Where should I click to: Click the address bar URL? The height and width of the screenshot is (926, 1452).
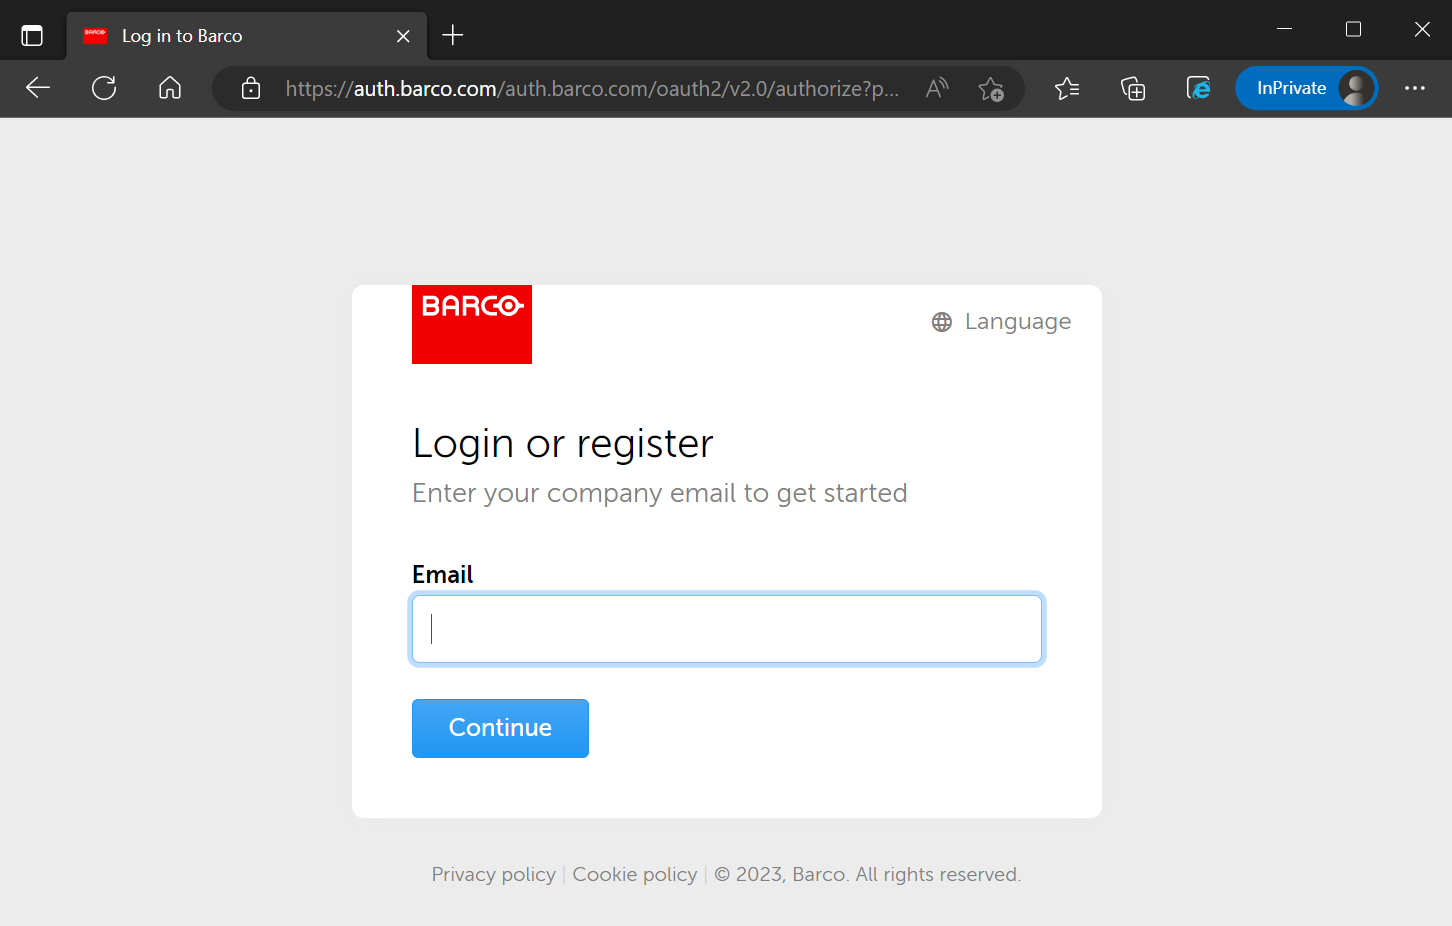(590, 88)
